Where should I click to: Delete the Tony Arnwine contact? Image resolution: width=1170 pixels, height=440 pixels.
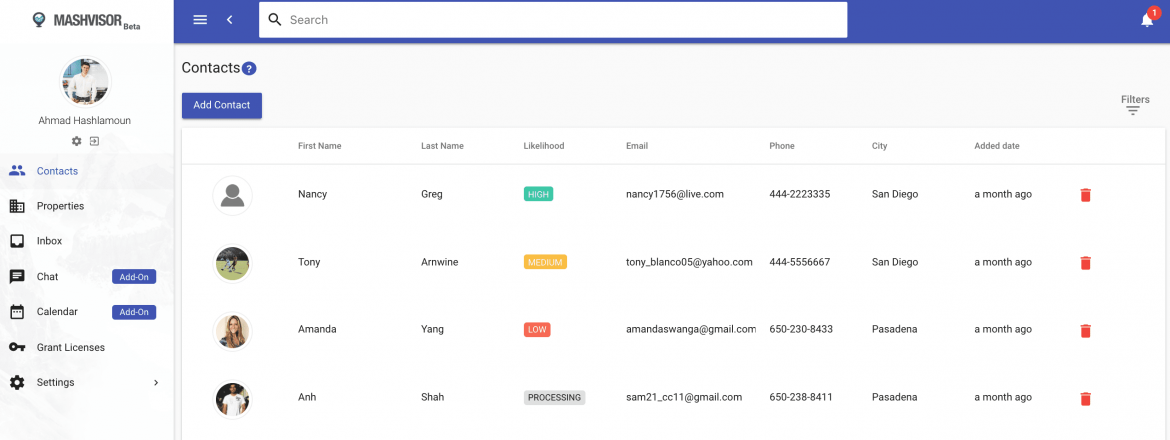point(1085,263)
